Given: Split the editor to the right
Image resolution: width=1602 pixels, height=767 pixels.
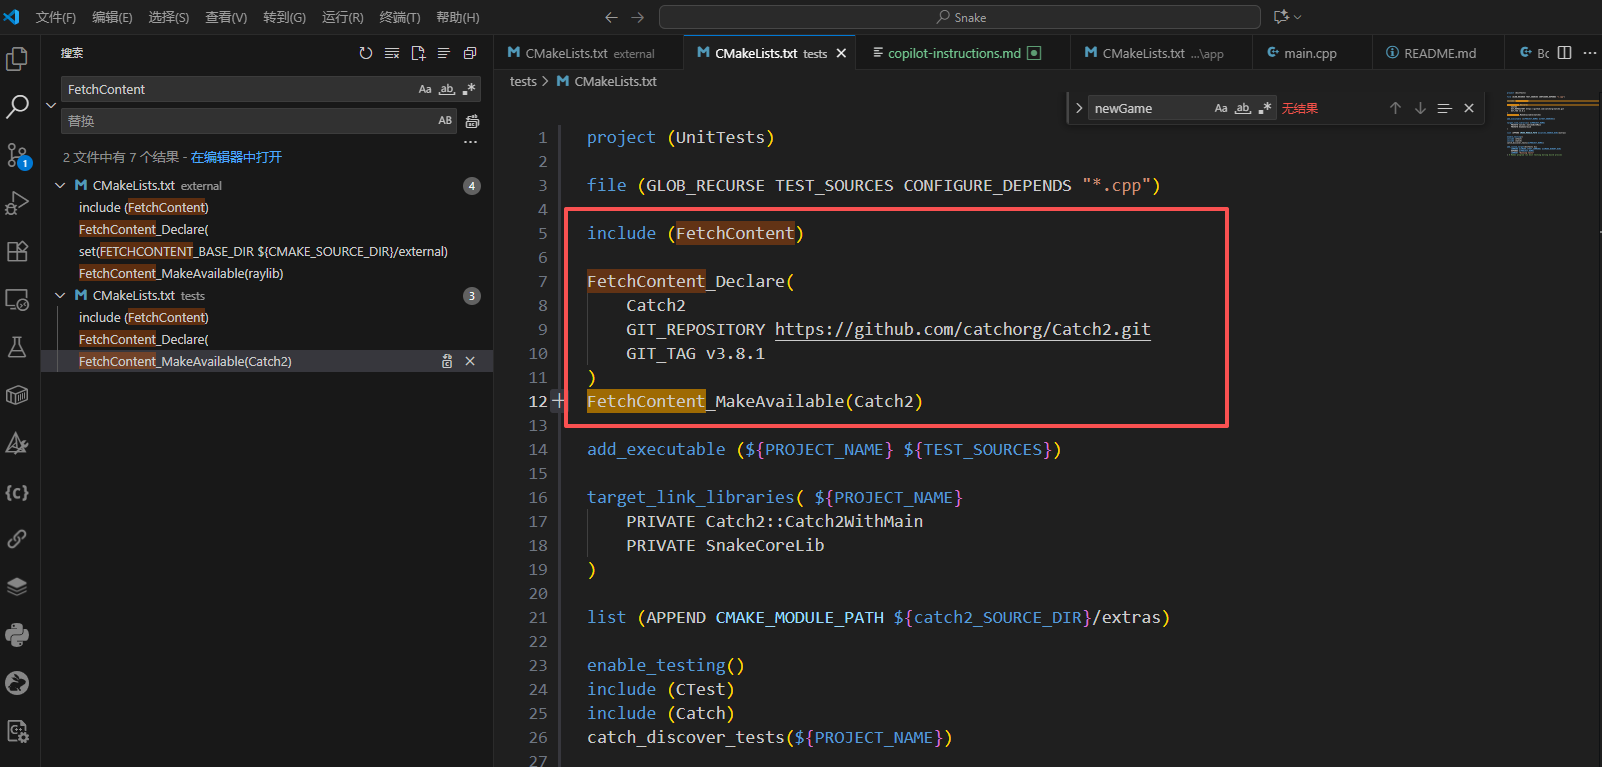Looking at the screenshot, I should pyautogui.click(x=1565, y=53).
